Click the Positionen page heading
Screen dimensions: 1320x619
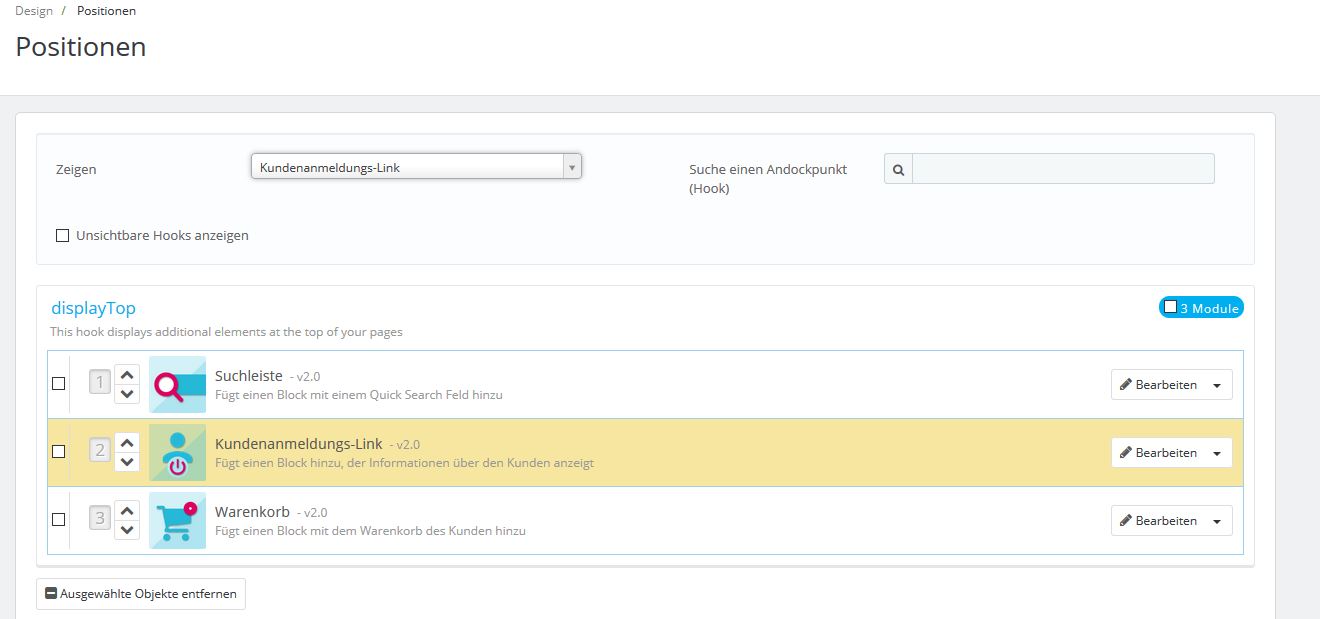point(81,47)
